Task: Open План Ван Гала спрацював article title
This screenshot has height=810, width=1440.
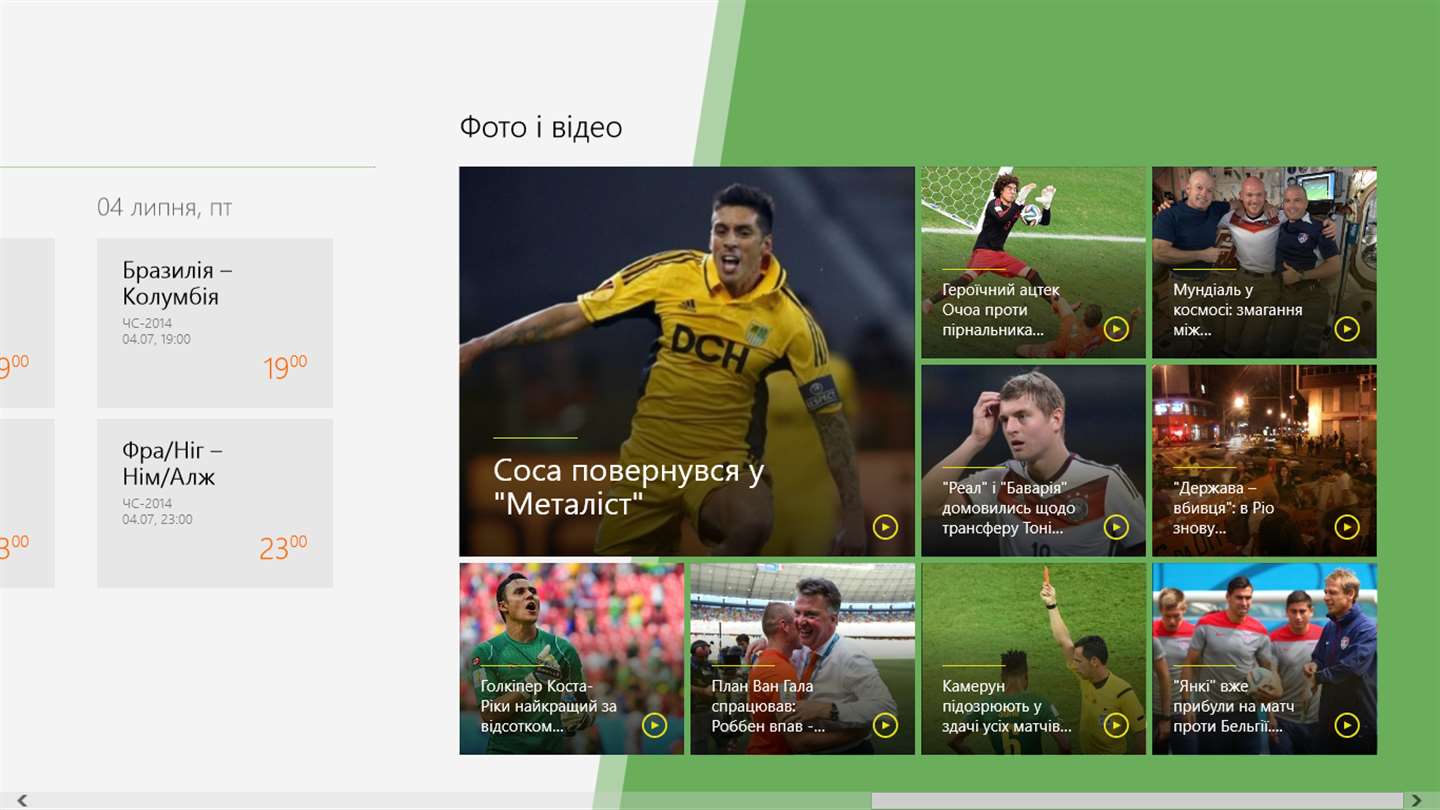Action: click(x=768, y=706)
